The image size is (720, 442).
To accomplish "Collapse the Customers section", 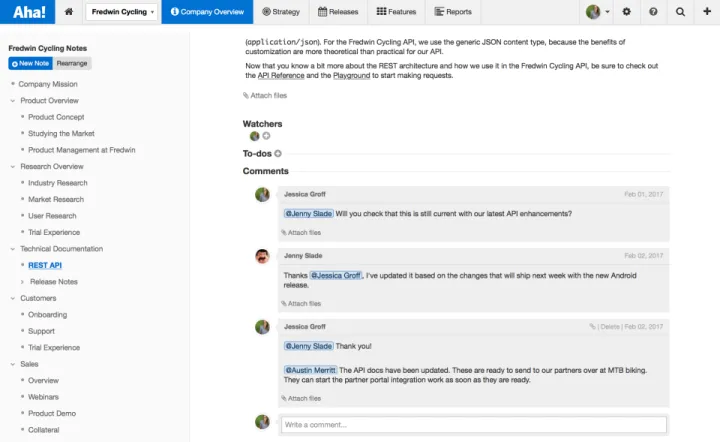I will 13,298.
